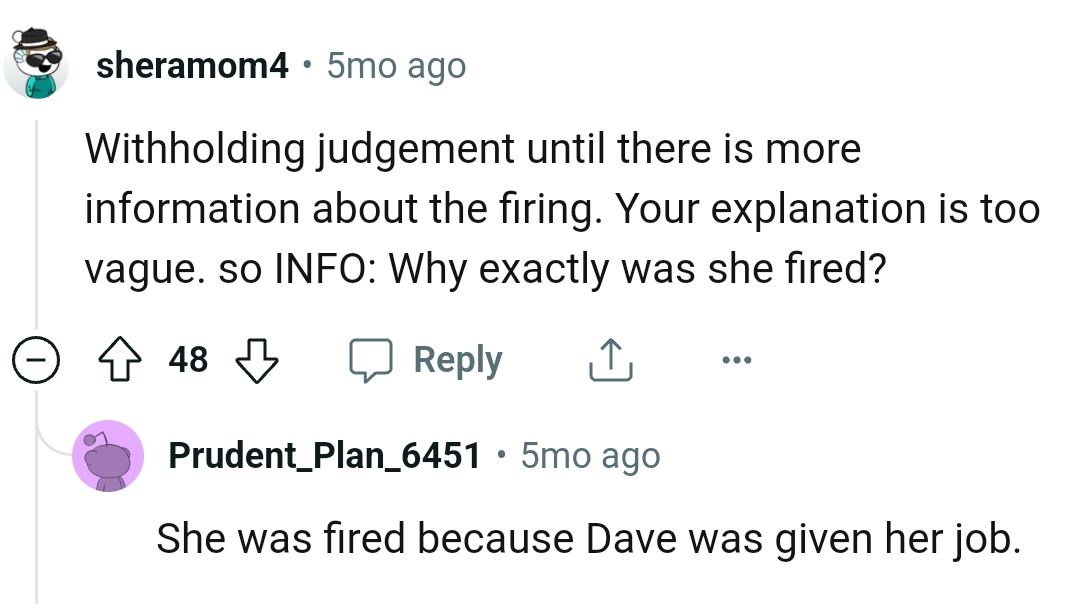This screenshot has height=604, width=1080.
Task: Click the speech bubble Reply icon
Action: tap(372, 359)
